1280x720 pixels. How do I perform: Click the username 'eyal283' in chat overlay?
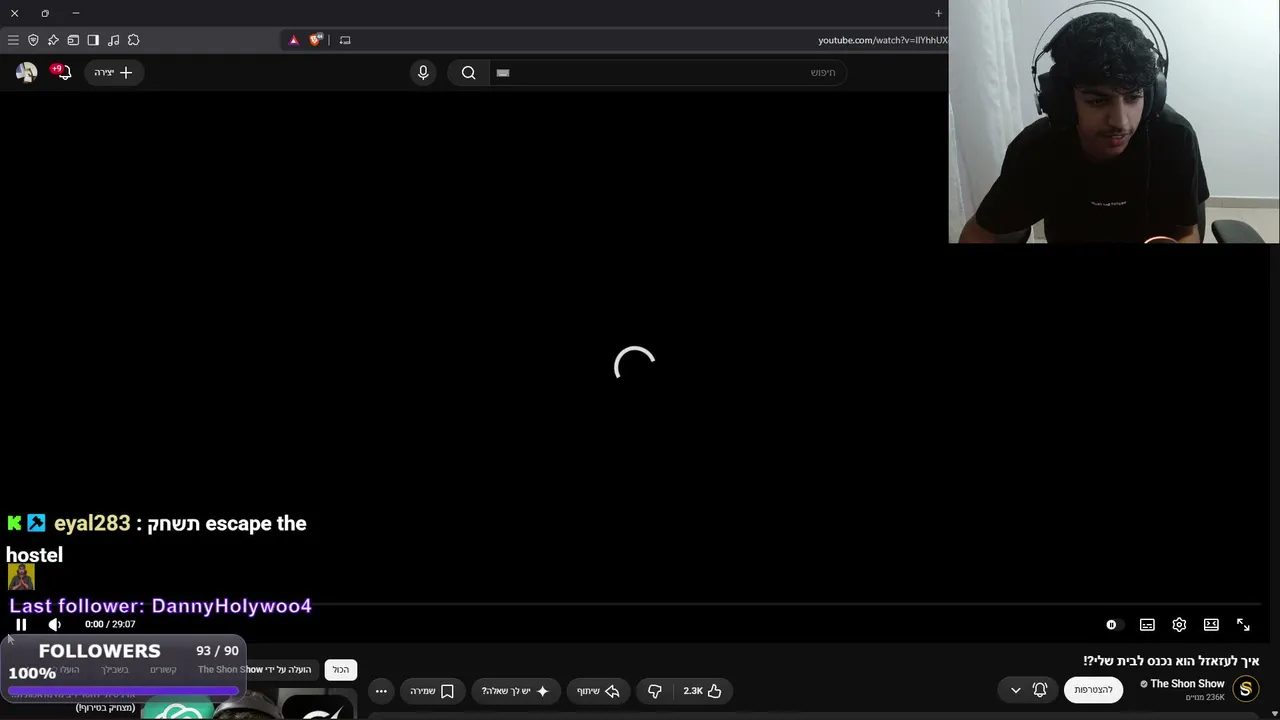coord(92,523)
